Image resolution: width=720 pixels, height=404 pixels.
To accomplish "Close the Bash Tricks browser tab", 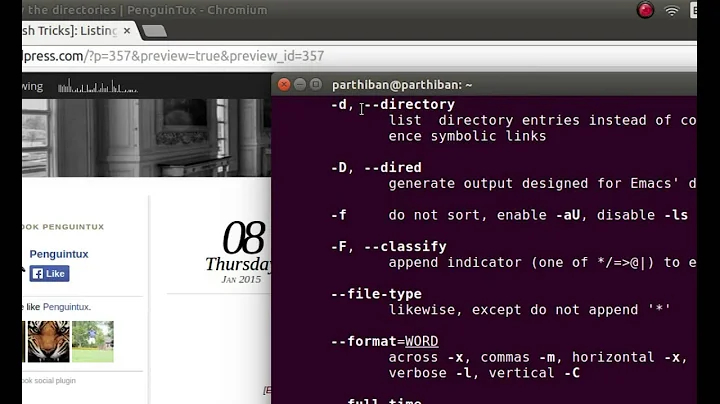I will tap(127, 31).
